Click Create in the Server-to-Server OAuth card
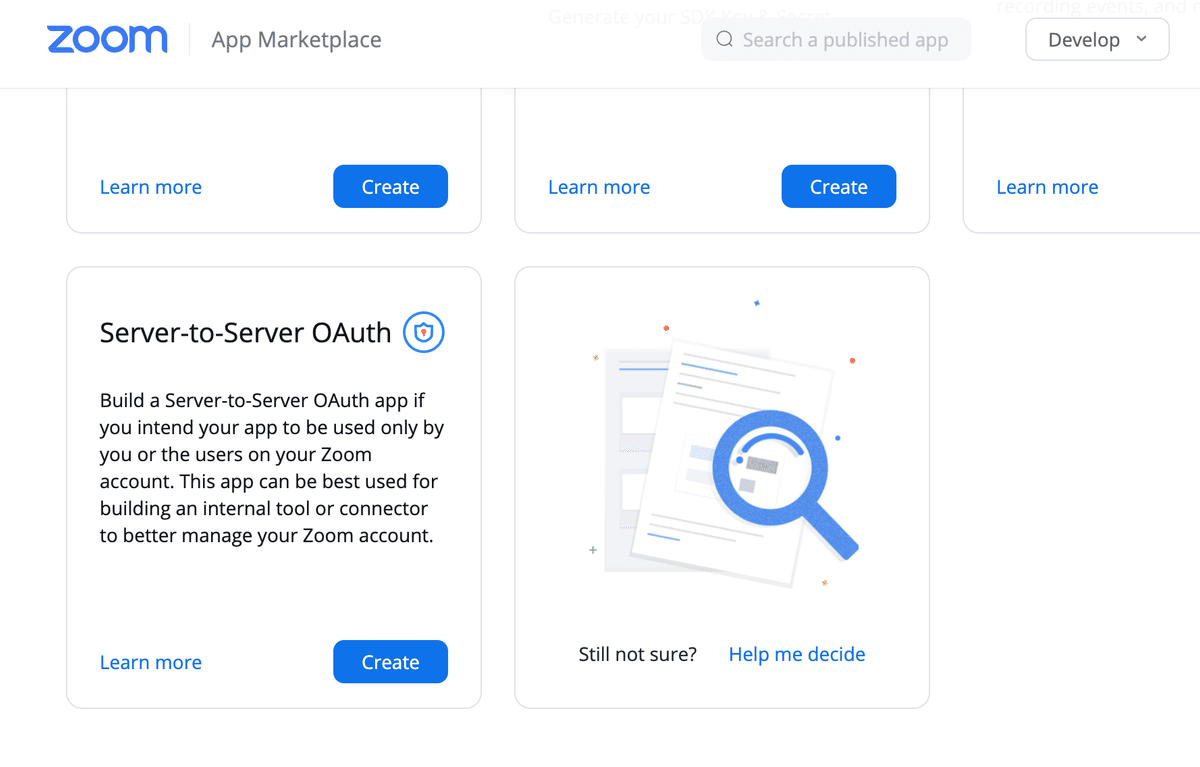This screenshot has height=767, width=1200. 390,662
